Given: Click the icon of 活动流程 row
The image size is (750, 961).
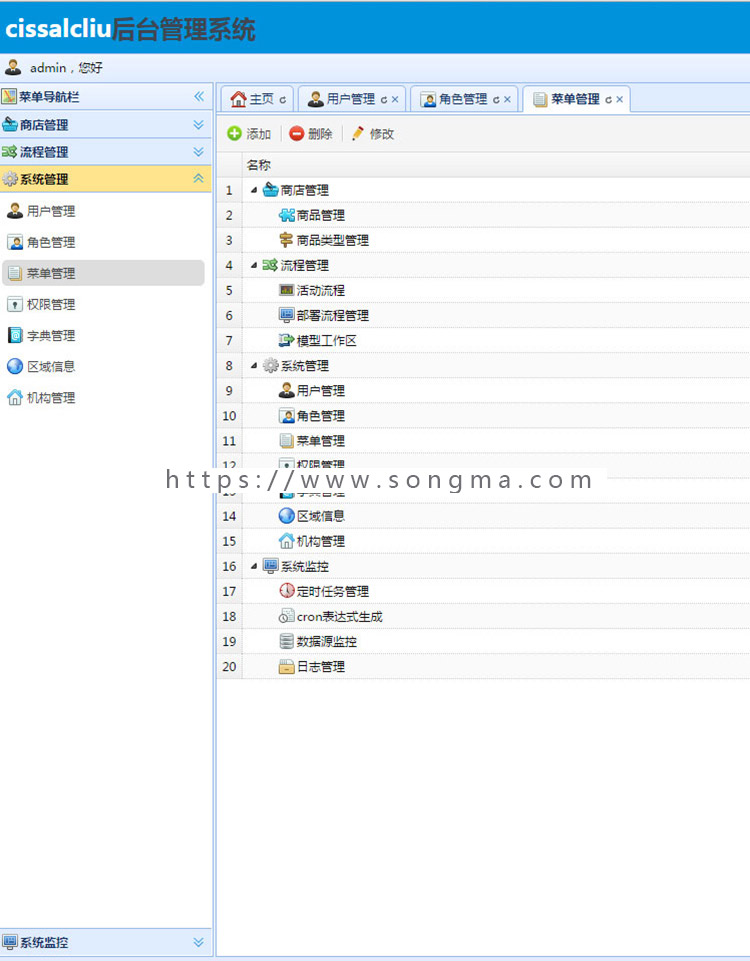Looking at the screenshot, I should pos(286,290).
